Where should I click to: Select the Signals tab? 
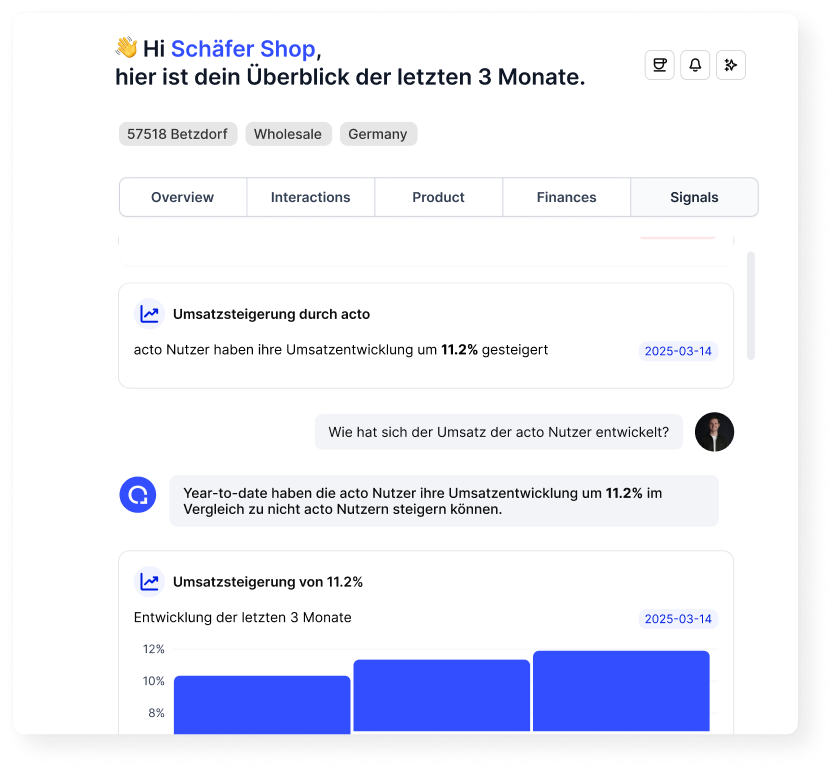(x=694, y=197)
